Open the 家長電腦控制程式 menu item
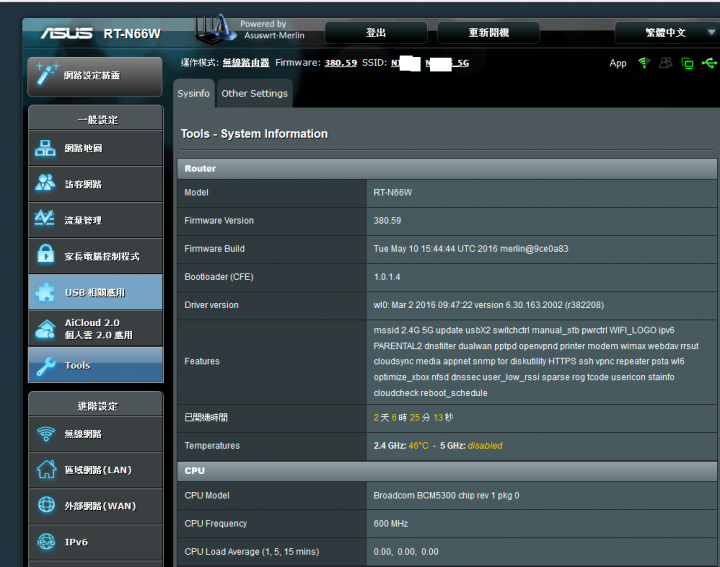 96,256
